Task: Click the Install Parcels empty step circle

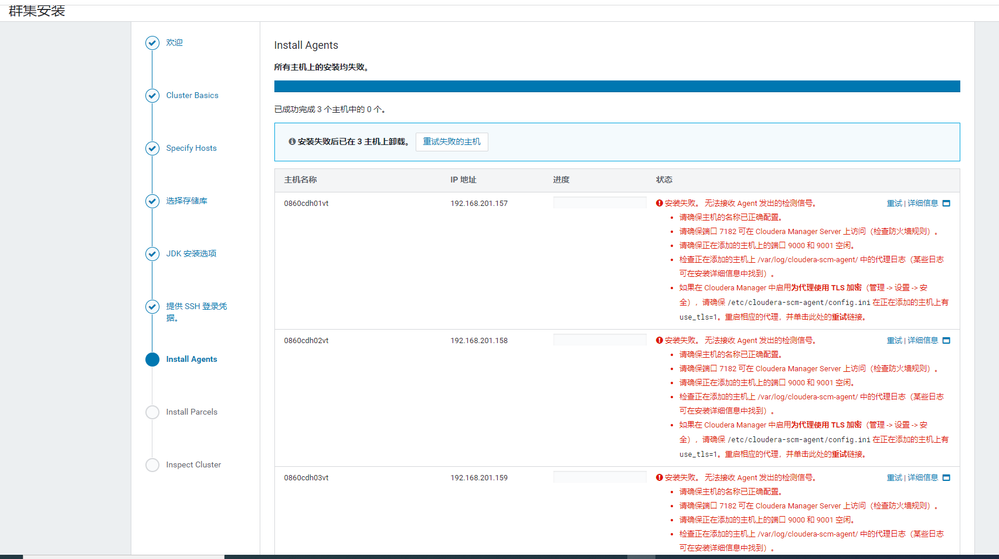Action: [152, 412]
